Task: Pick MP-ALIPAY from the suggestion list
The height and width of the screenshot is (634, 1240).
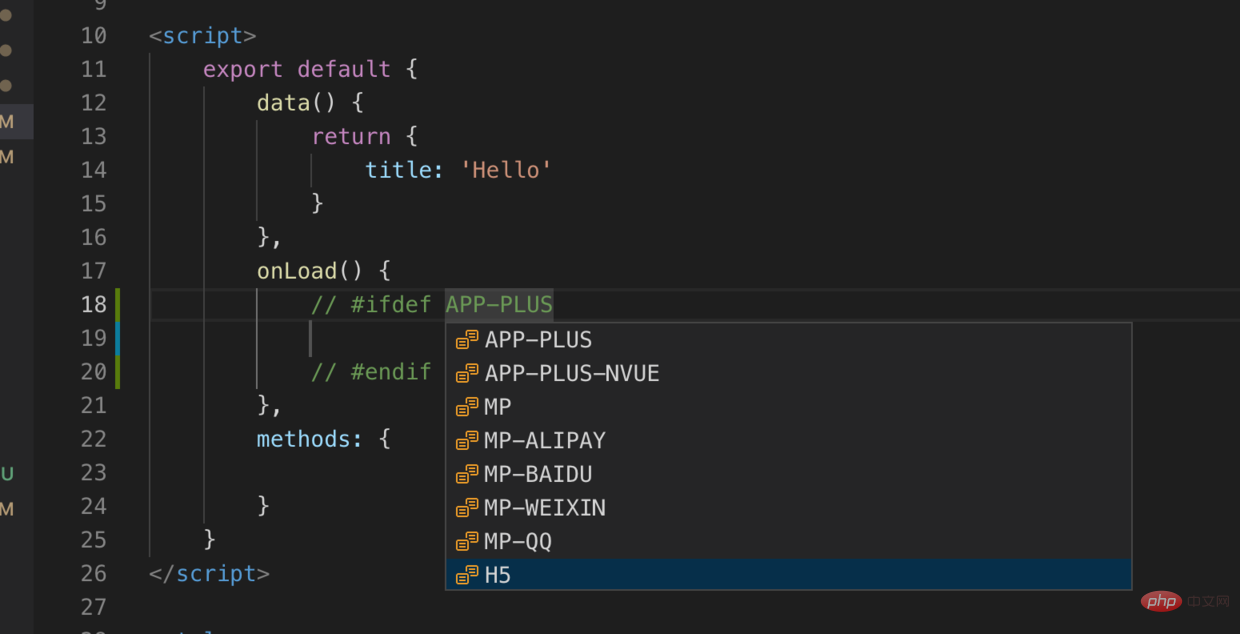Action: (x=545, y=441)
